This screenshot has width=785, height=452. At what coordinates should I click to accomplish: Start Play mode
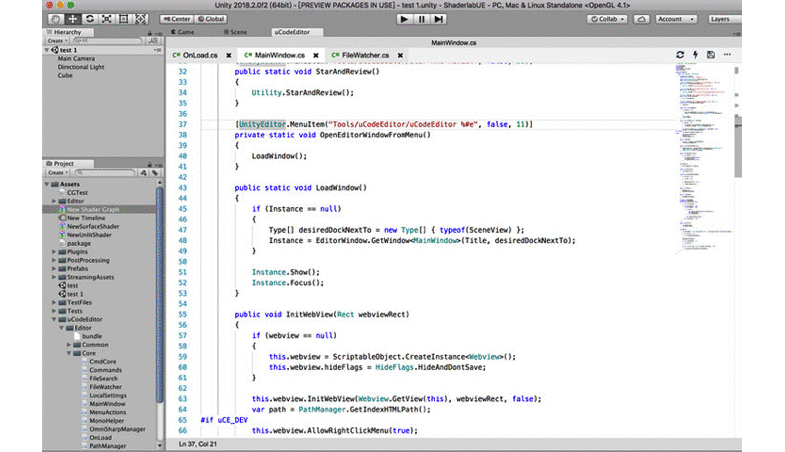tap(405, 19)
